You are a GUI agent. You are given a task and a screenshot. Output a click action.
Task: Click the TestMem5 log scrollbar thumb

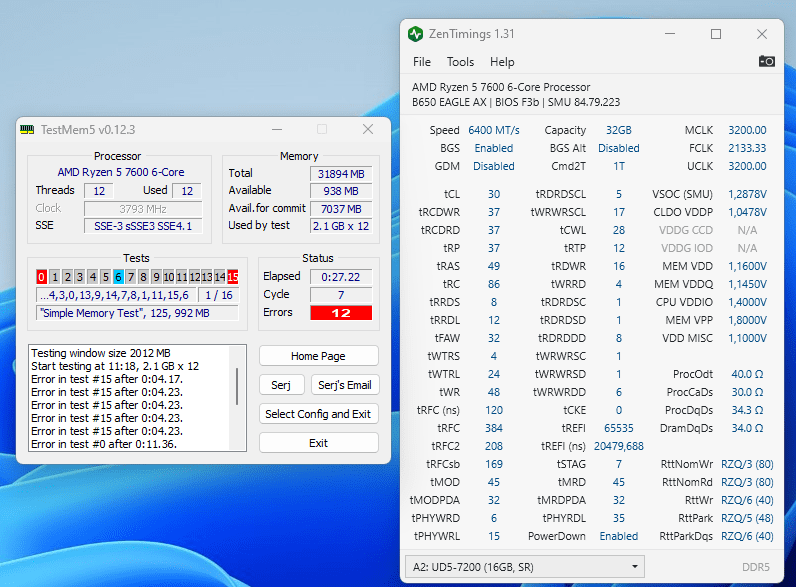(x=237, y=386)
